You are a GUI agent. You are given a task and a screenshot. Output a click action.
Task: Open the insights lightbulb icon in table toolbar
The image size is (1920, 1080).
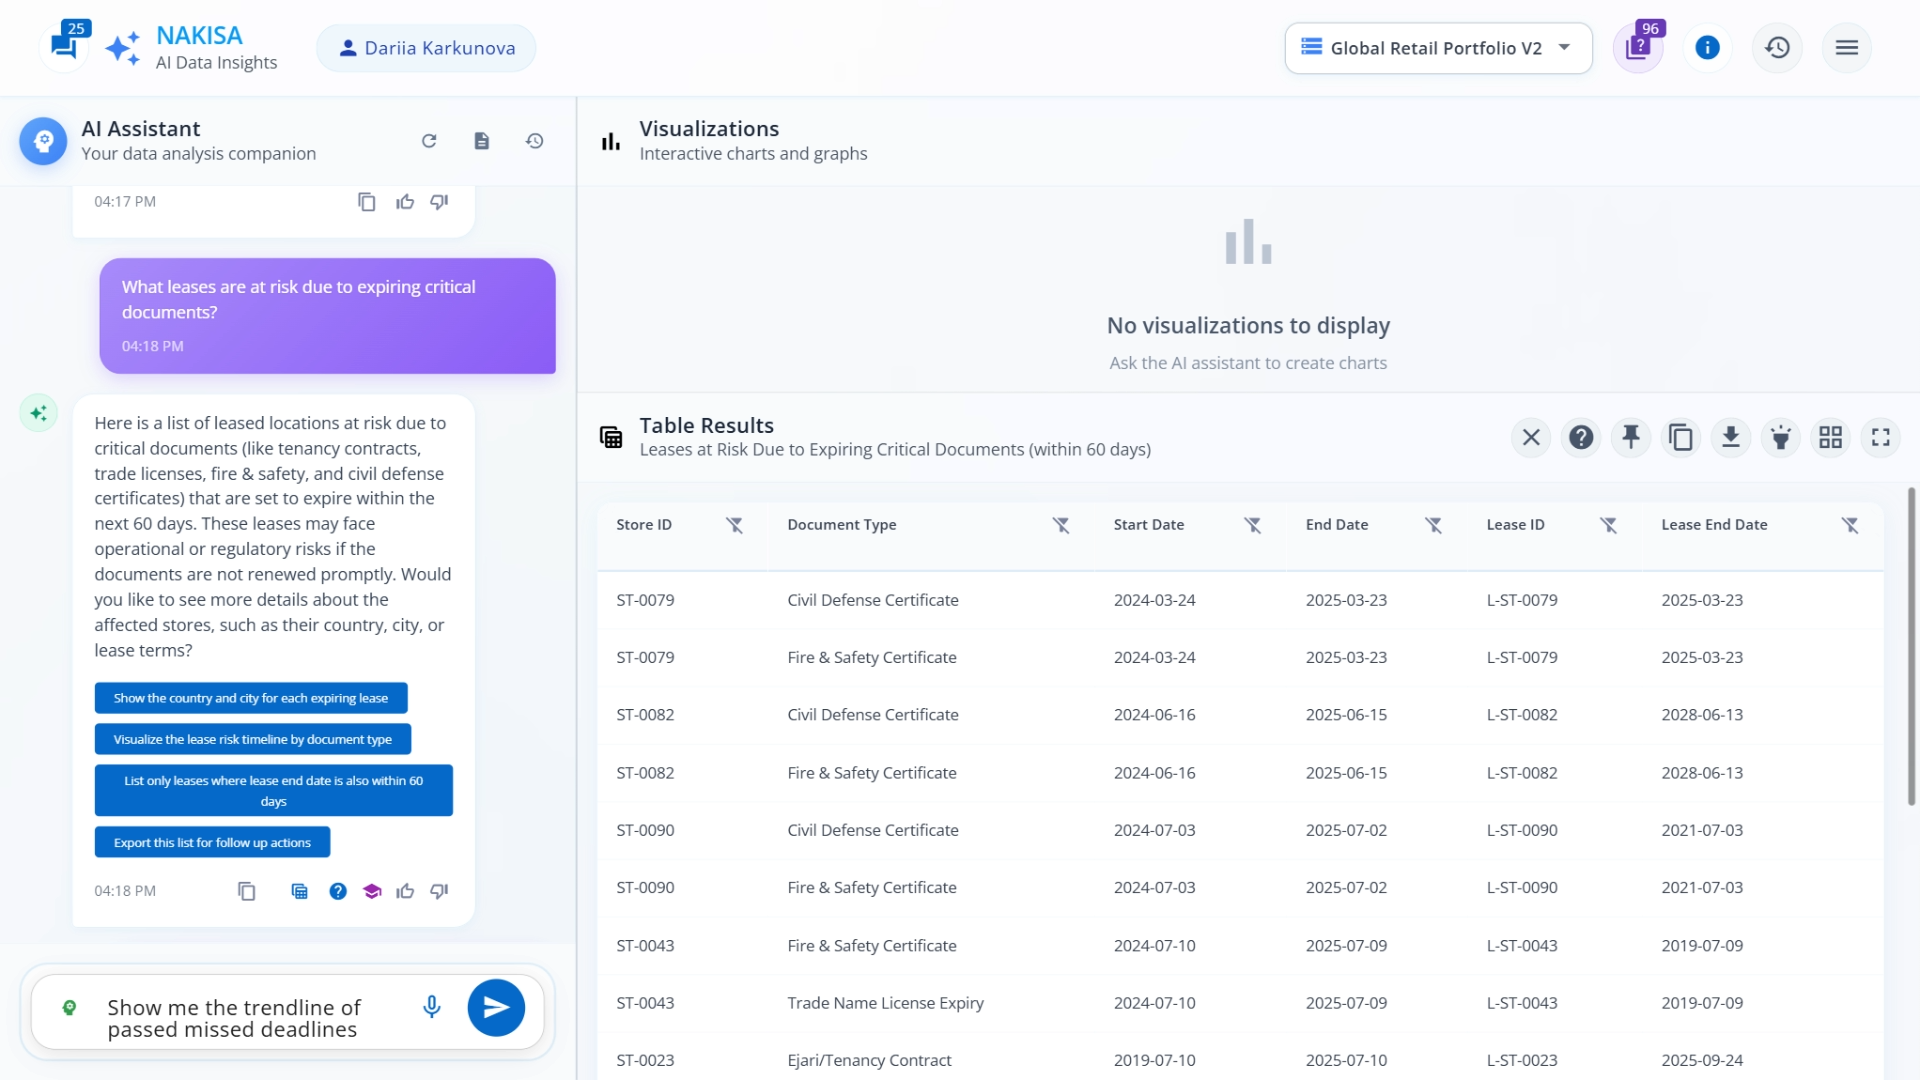(x=1781, y=438)
